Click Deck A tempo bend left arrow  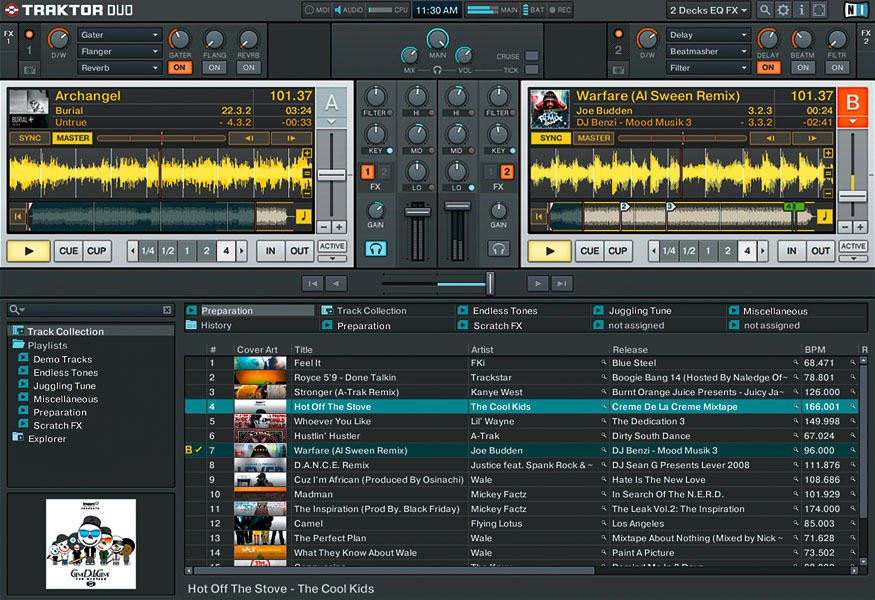[249, 138]
